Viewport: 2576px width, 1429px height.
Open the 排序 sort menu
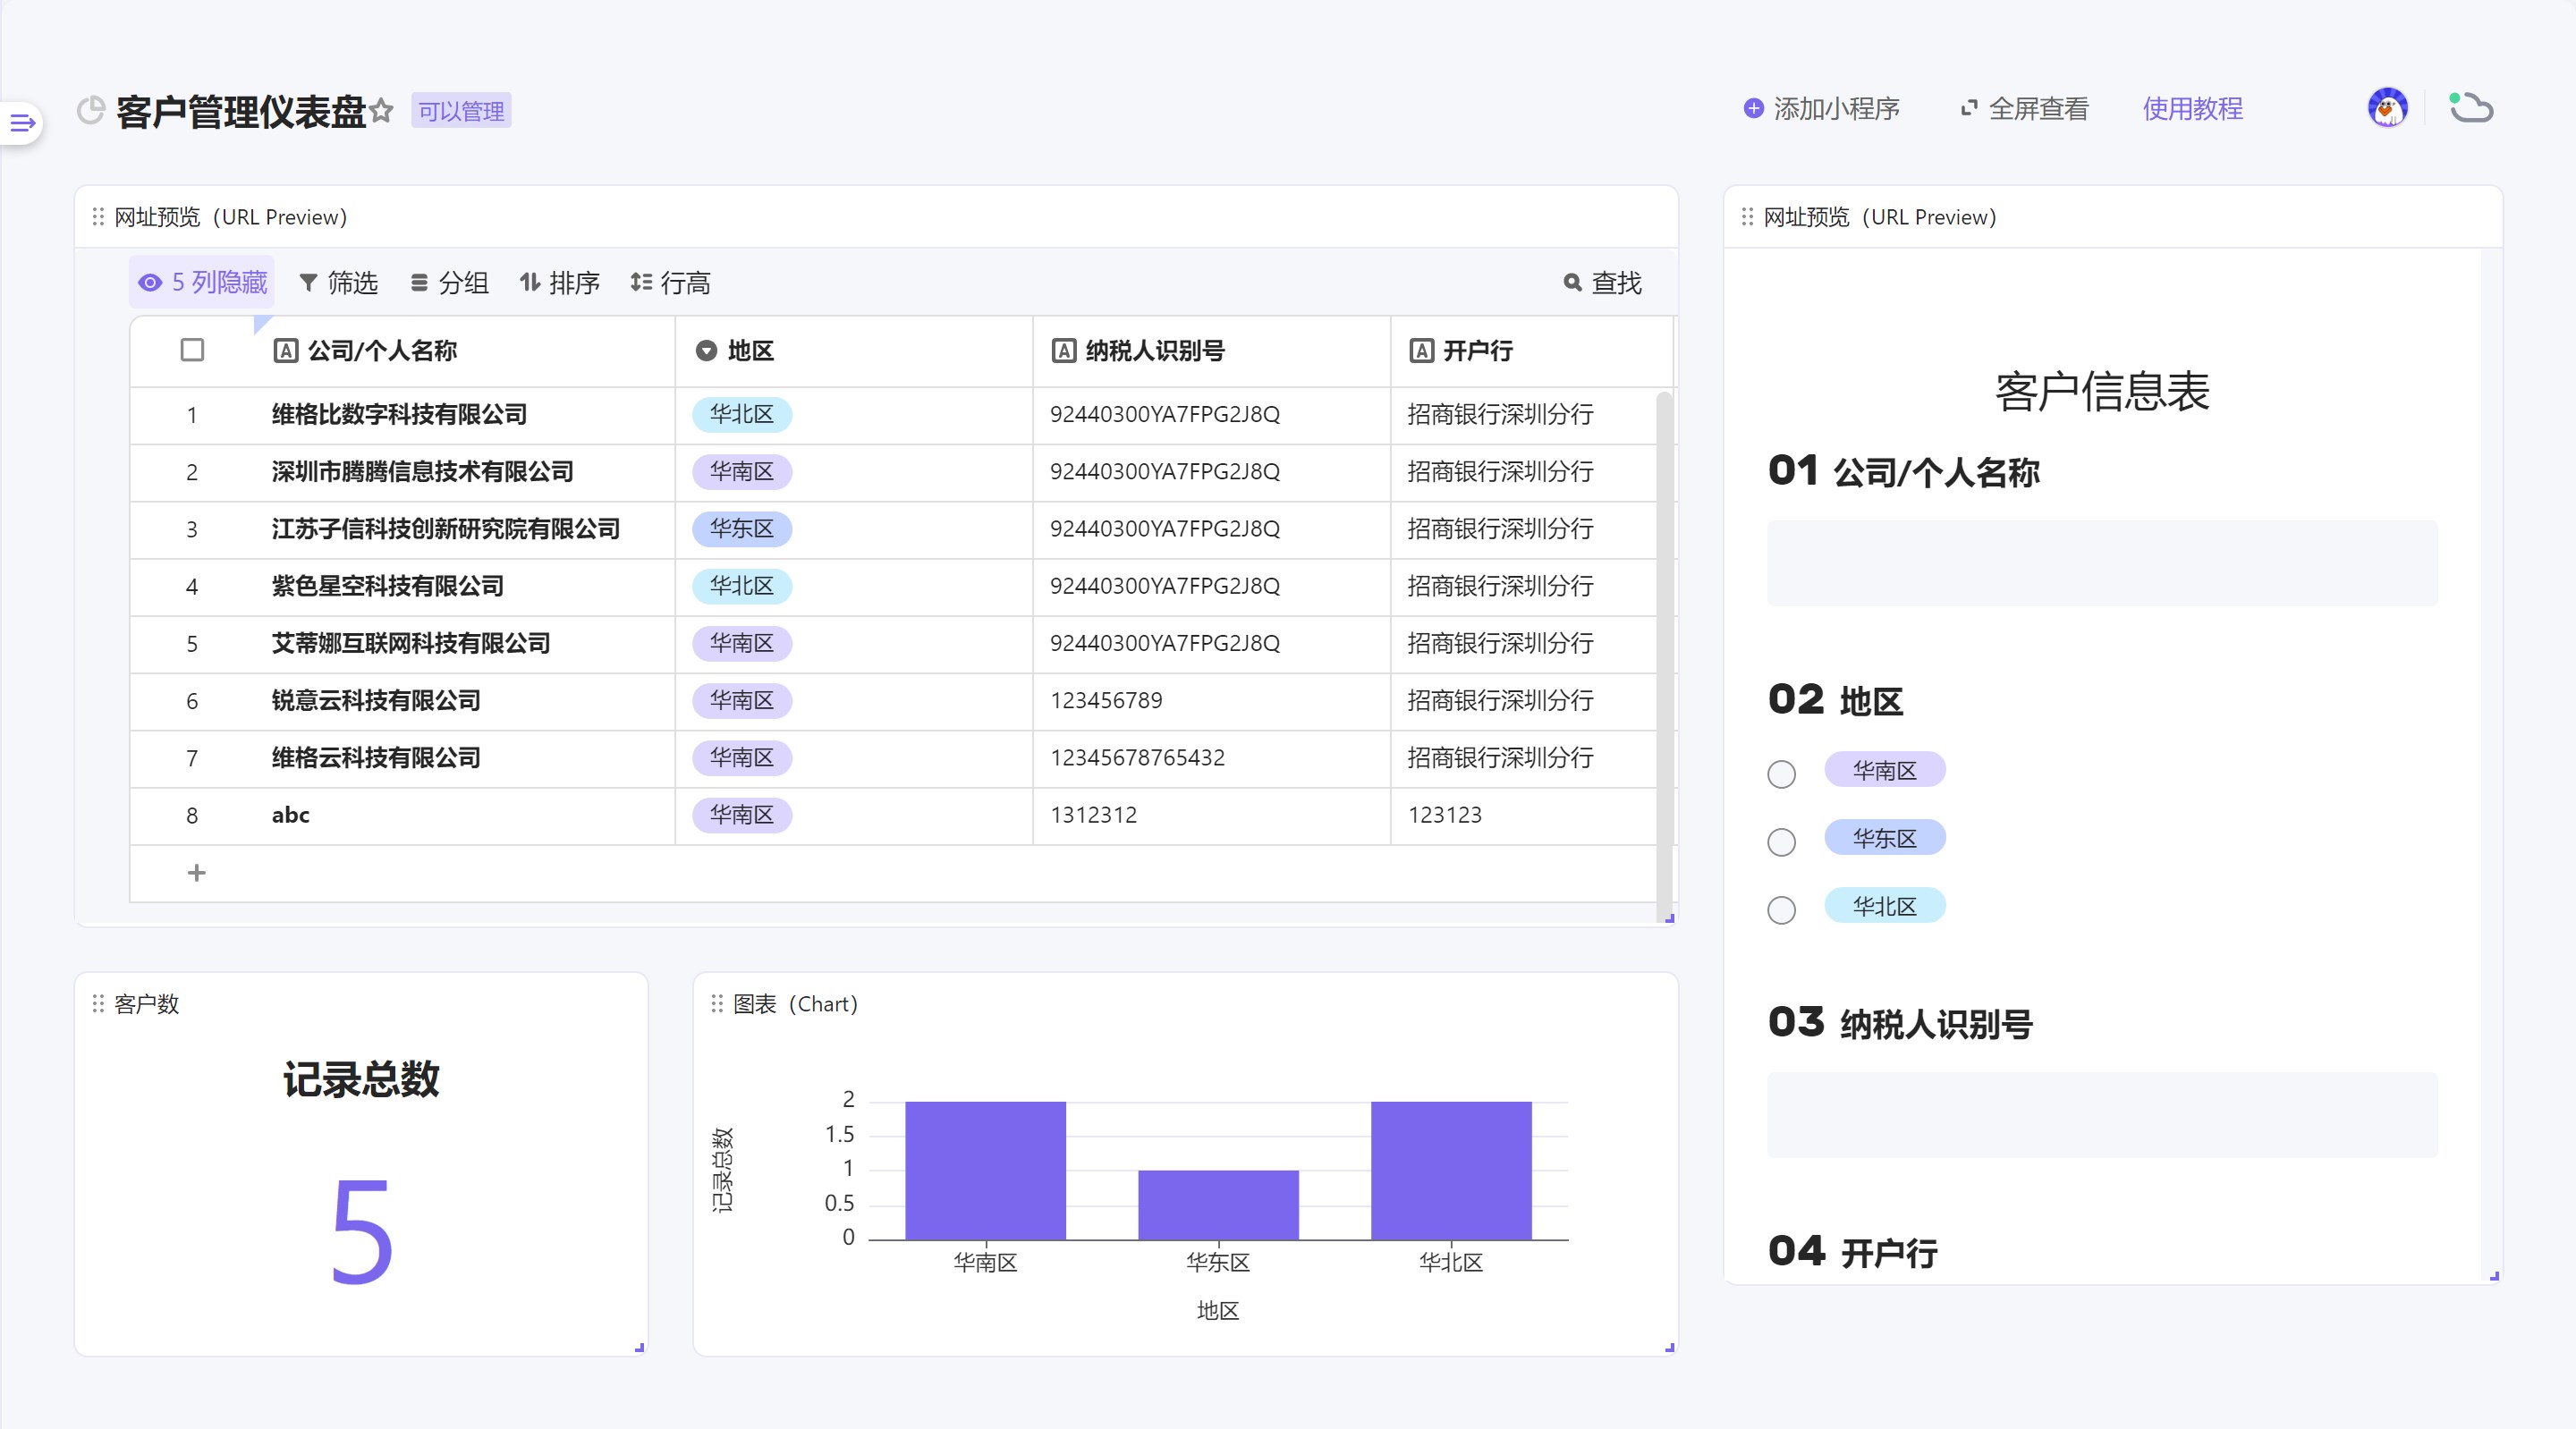coord(560,283)
